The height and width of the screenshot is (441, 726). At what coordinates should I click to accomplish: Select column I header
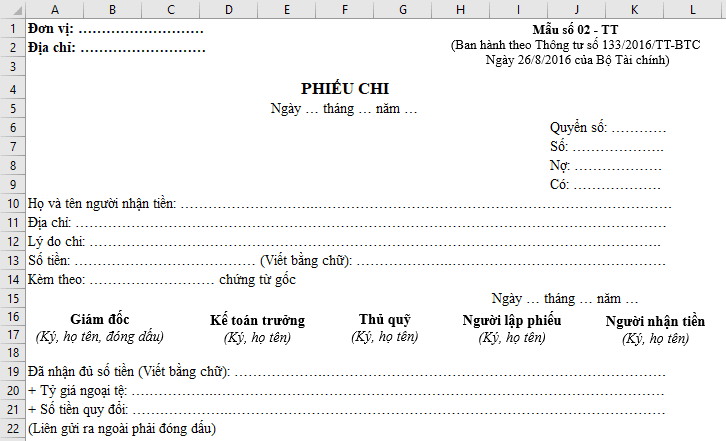519,9
